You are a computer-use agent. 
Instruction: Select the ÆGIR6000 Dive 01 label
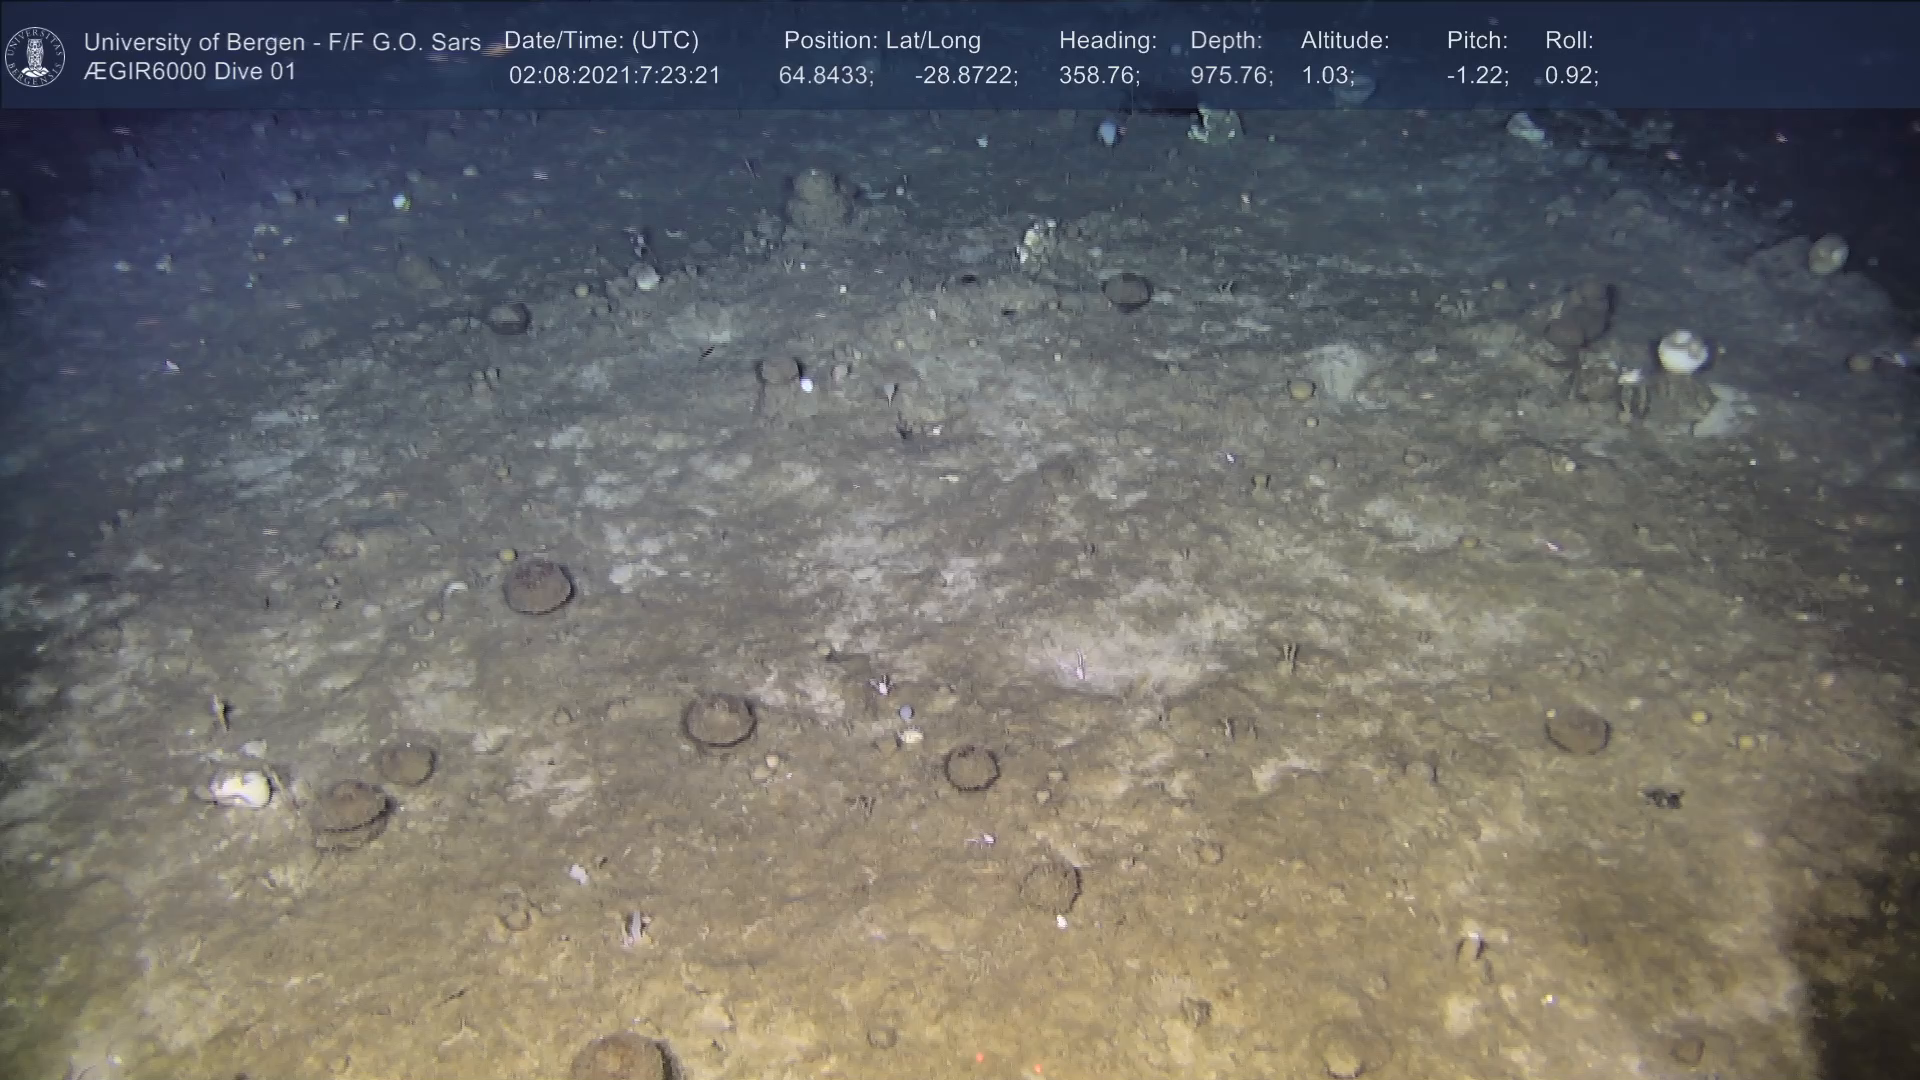(190, 72)
